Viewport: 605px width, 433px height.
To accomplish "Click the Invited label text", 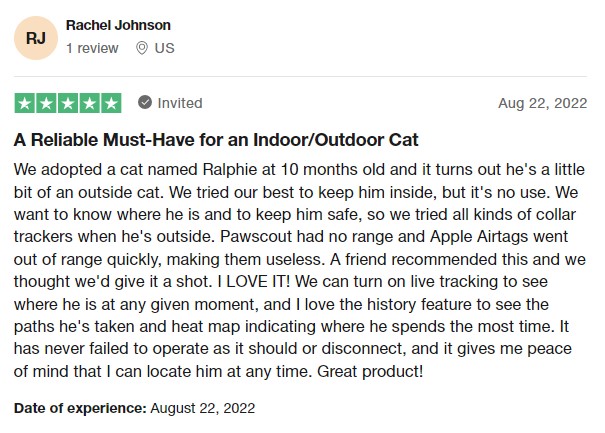I will click(x=180, y=103).
